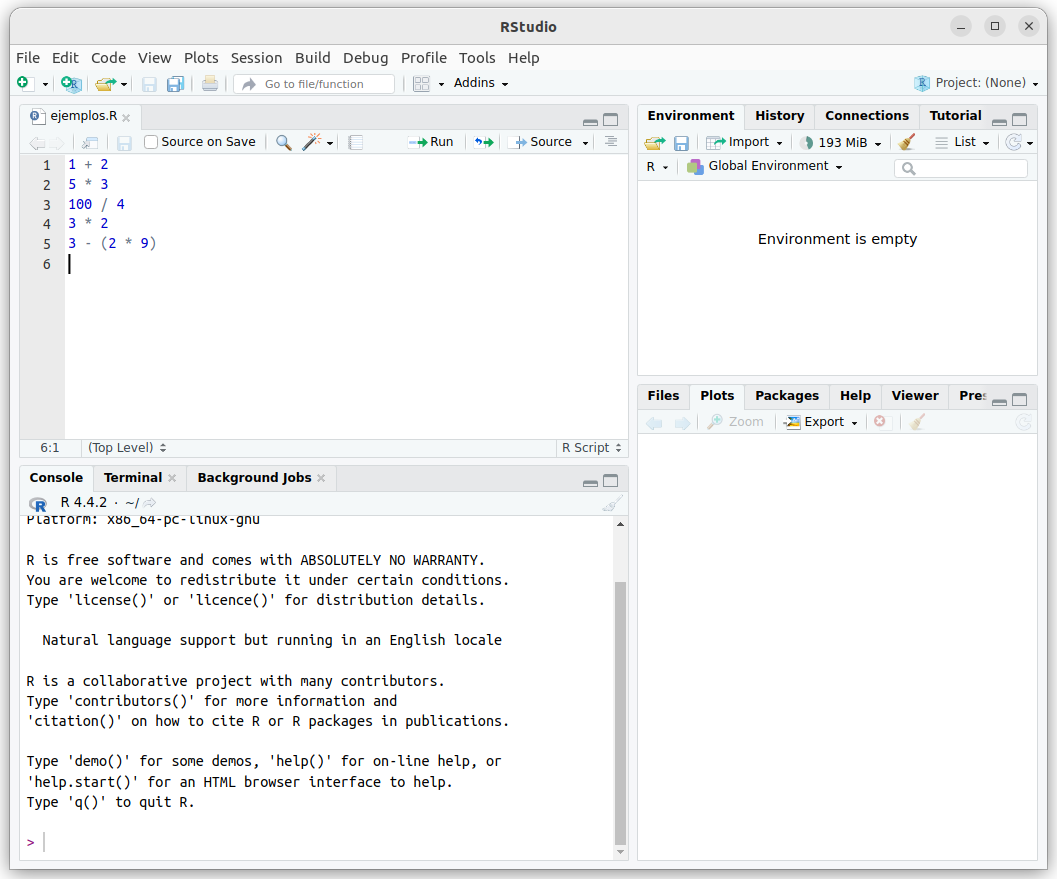Open the code tools magic wand
Image resolution: width=1057 pixels, height=879 pixels.
coord(311,142)
